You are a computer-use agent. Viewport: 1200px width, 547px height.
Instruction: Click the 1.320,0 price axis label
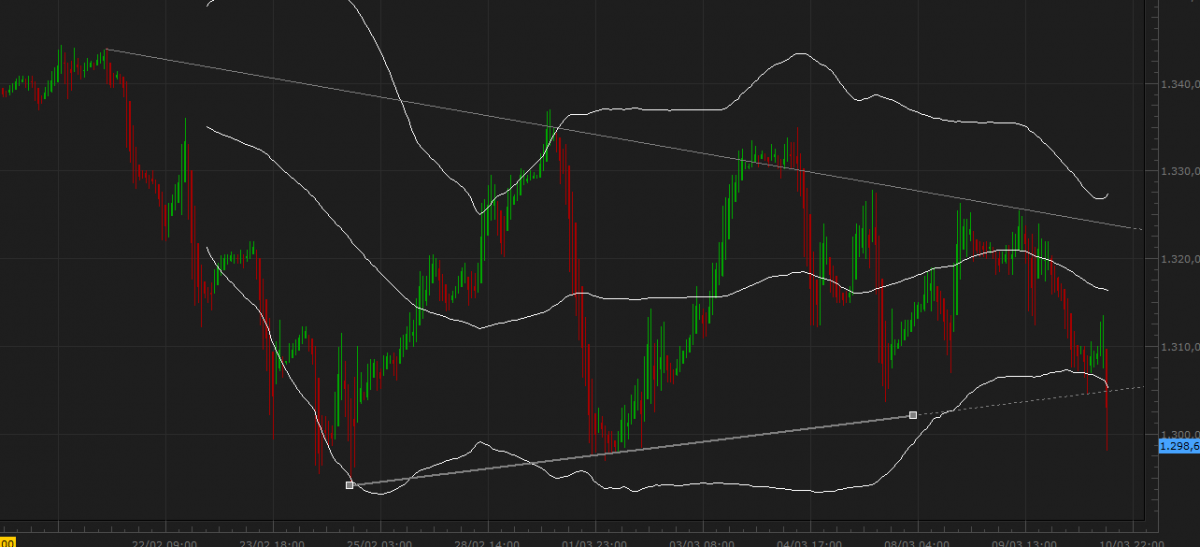tap(1181, 259)
